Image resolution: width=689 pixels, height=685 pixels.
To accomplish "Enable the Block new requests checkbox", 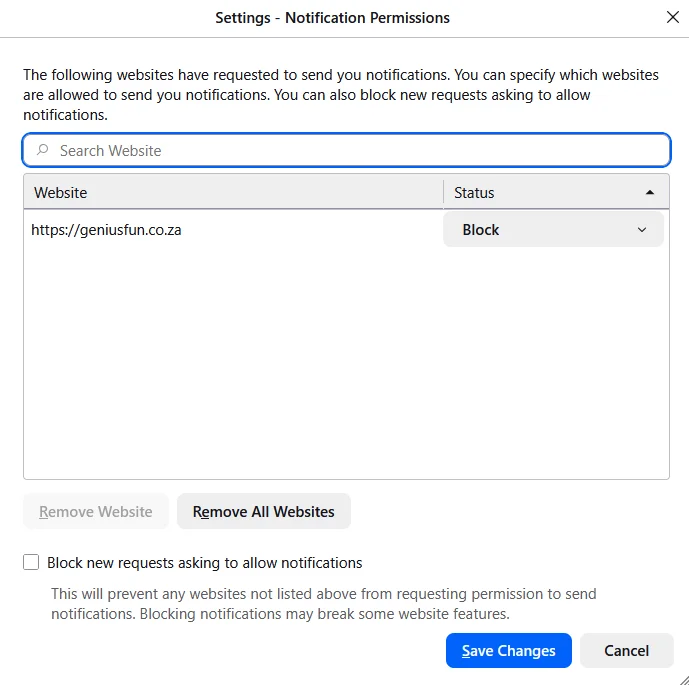I will coord(31,563).
